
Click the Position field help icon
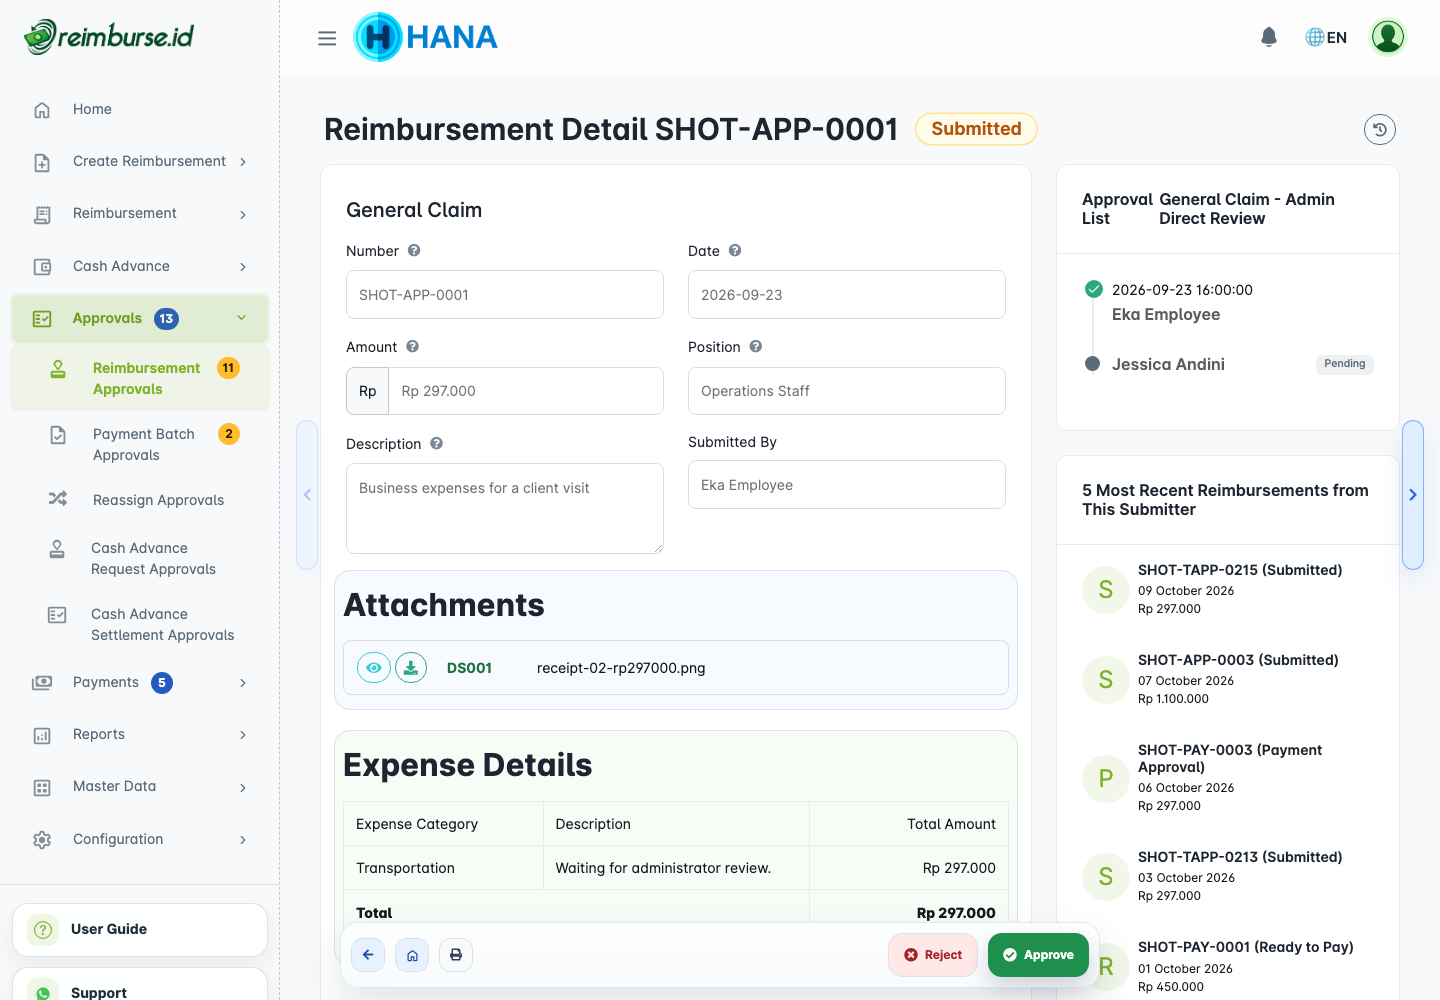(x=756, y=346)
